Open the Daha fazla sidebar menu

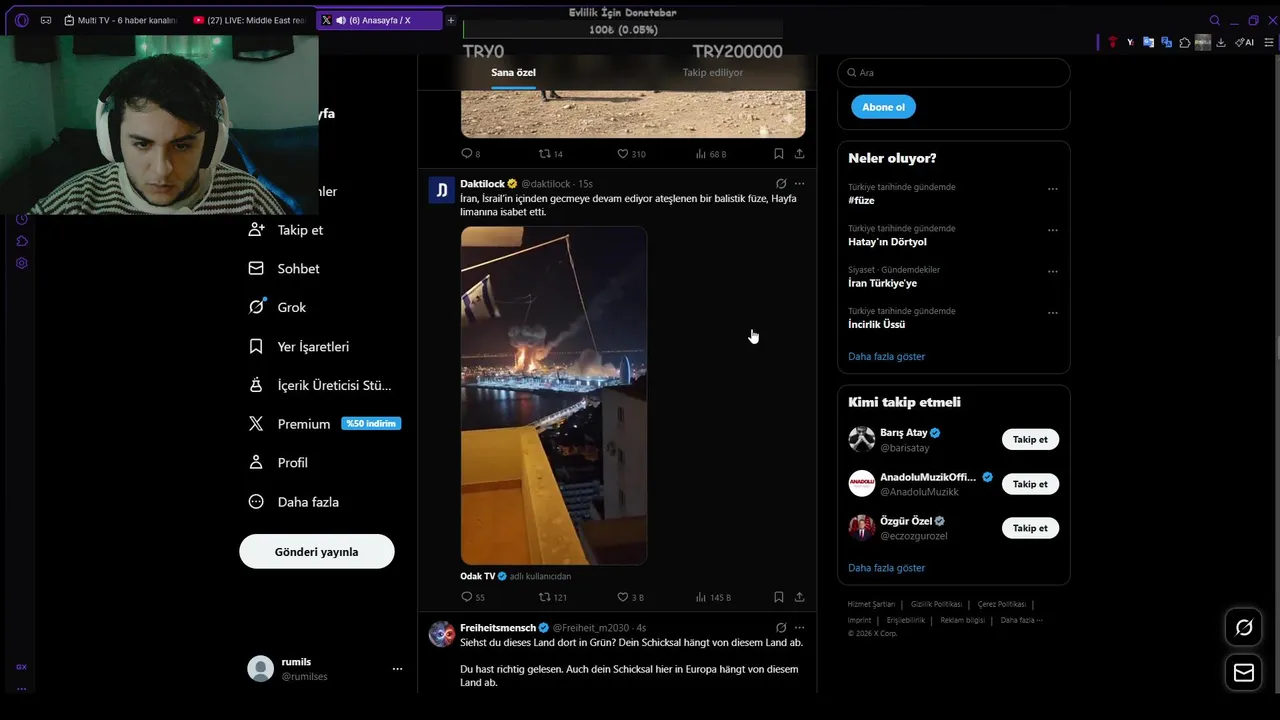[293, 502]
